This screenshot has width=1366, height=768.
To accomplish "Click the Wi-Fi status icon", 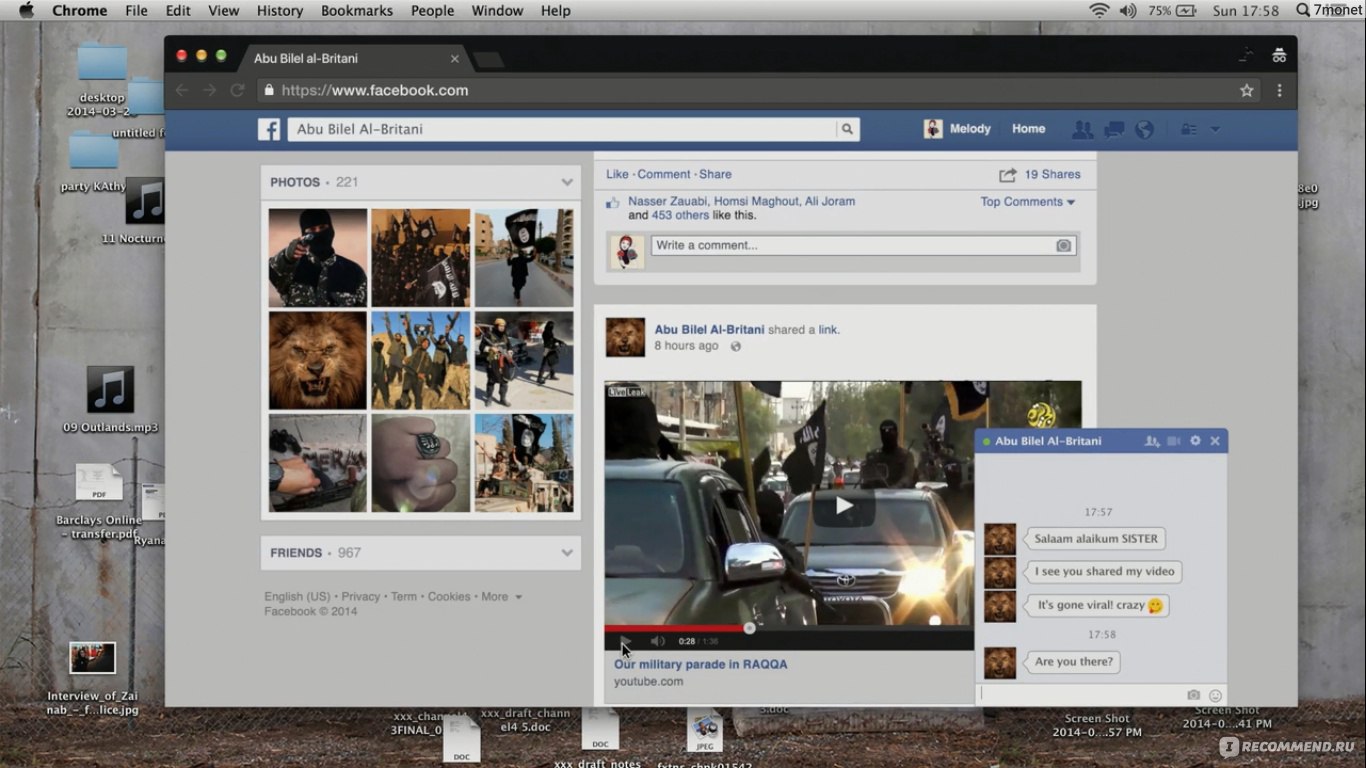I will coord(1099,10).
